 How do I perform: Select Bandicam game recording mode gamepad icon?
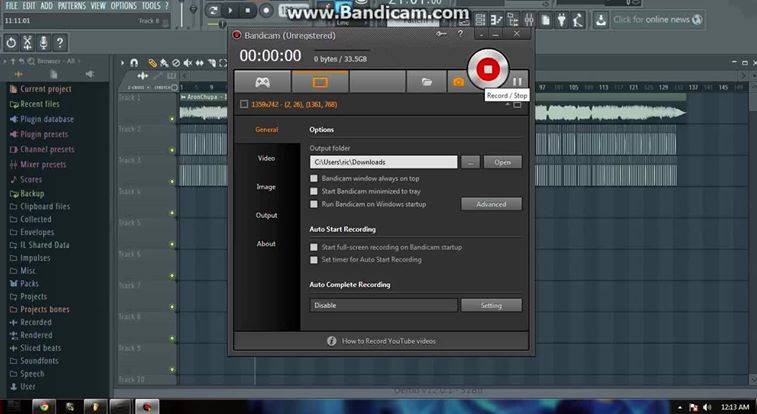click(x=262, y=83)
